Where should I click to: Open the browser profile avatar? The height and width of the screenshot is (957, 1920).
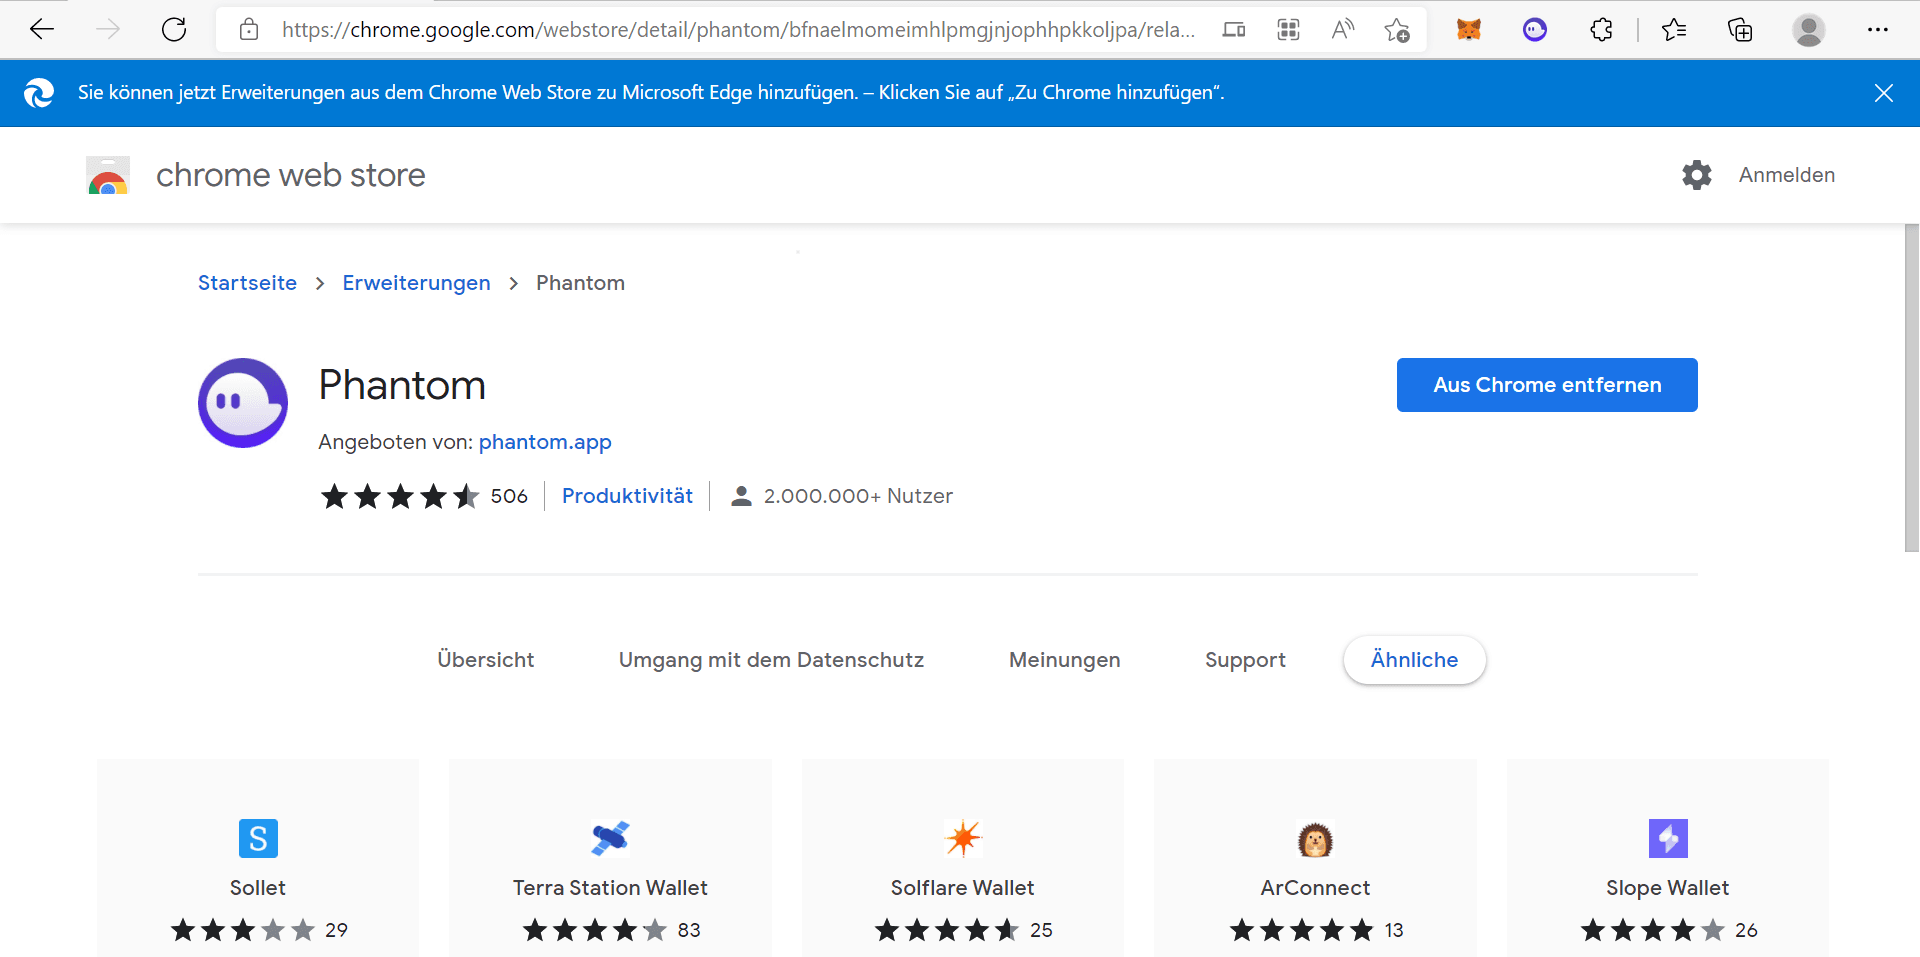coord(1808,30)
